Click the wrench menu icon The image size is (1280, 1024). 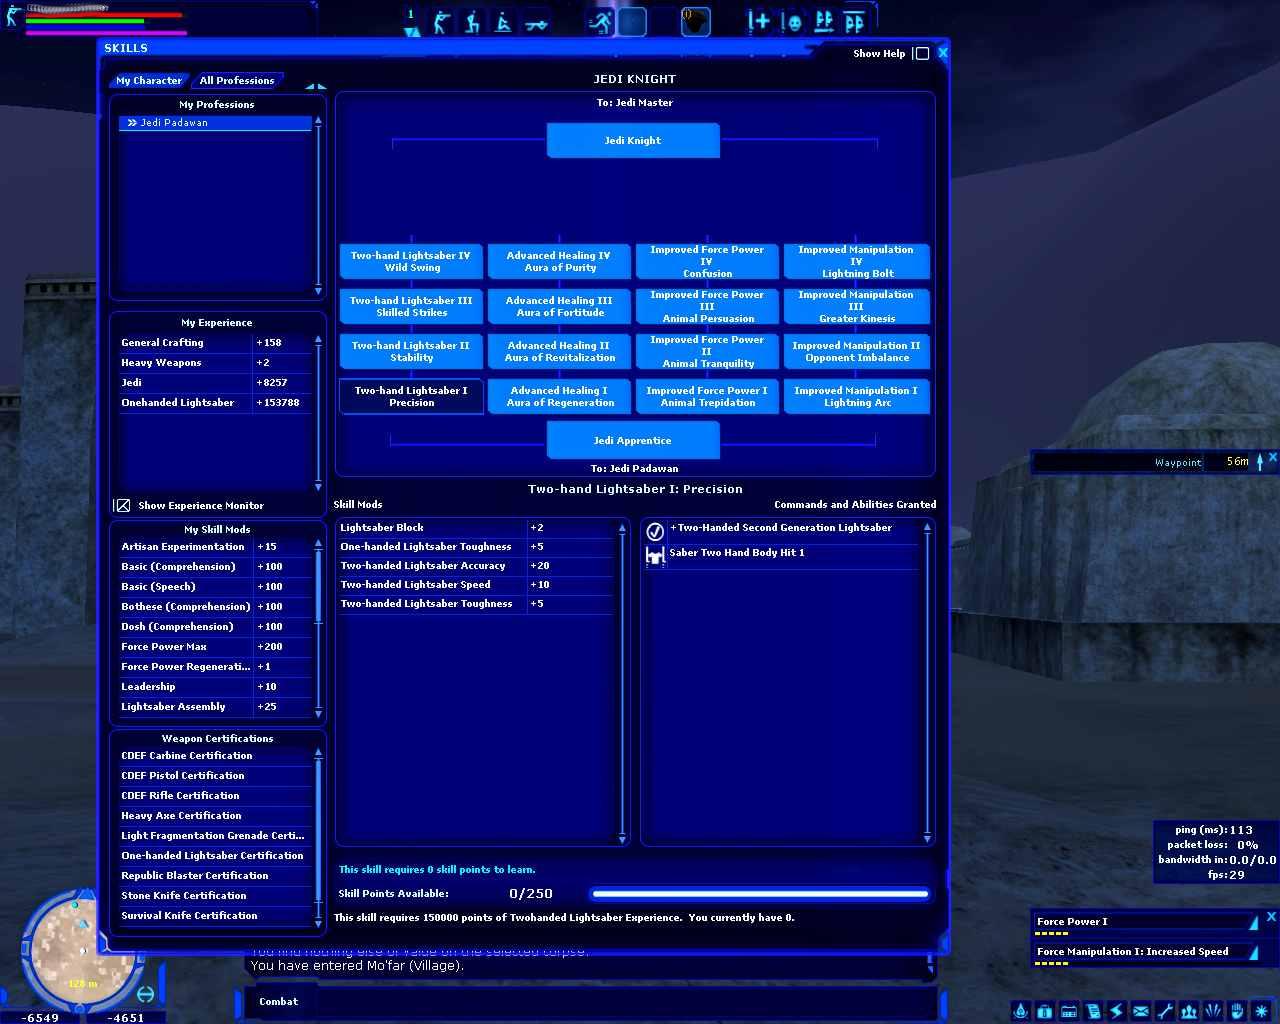[x=1165, y=1011]
